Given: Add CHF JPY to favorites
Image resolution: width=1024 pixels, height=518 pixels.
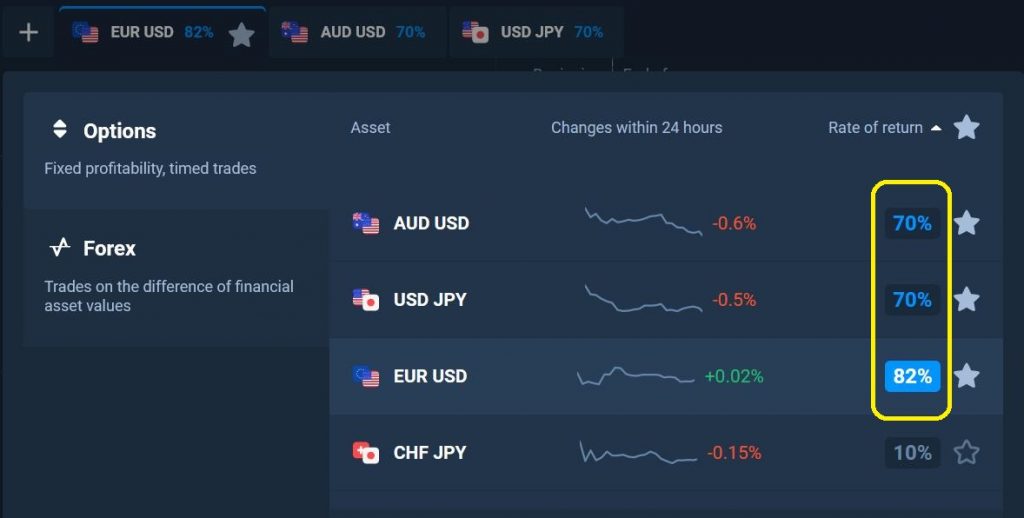Looking at the screenshot, I should (966, 453).
